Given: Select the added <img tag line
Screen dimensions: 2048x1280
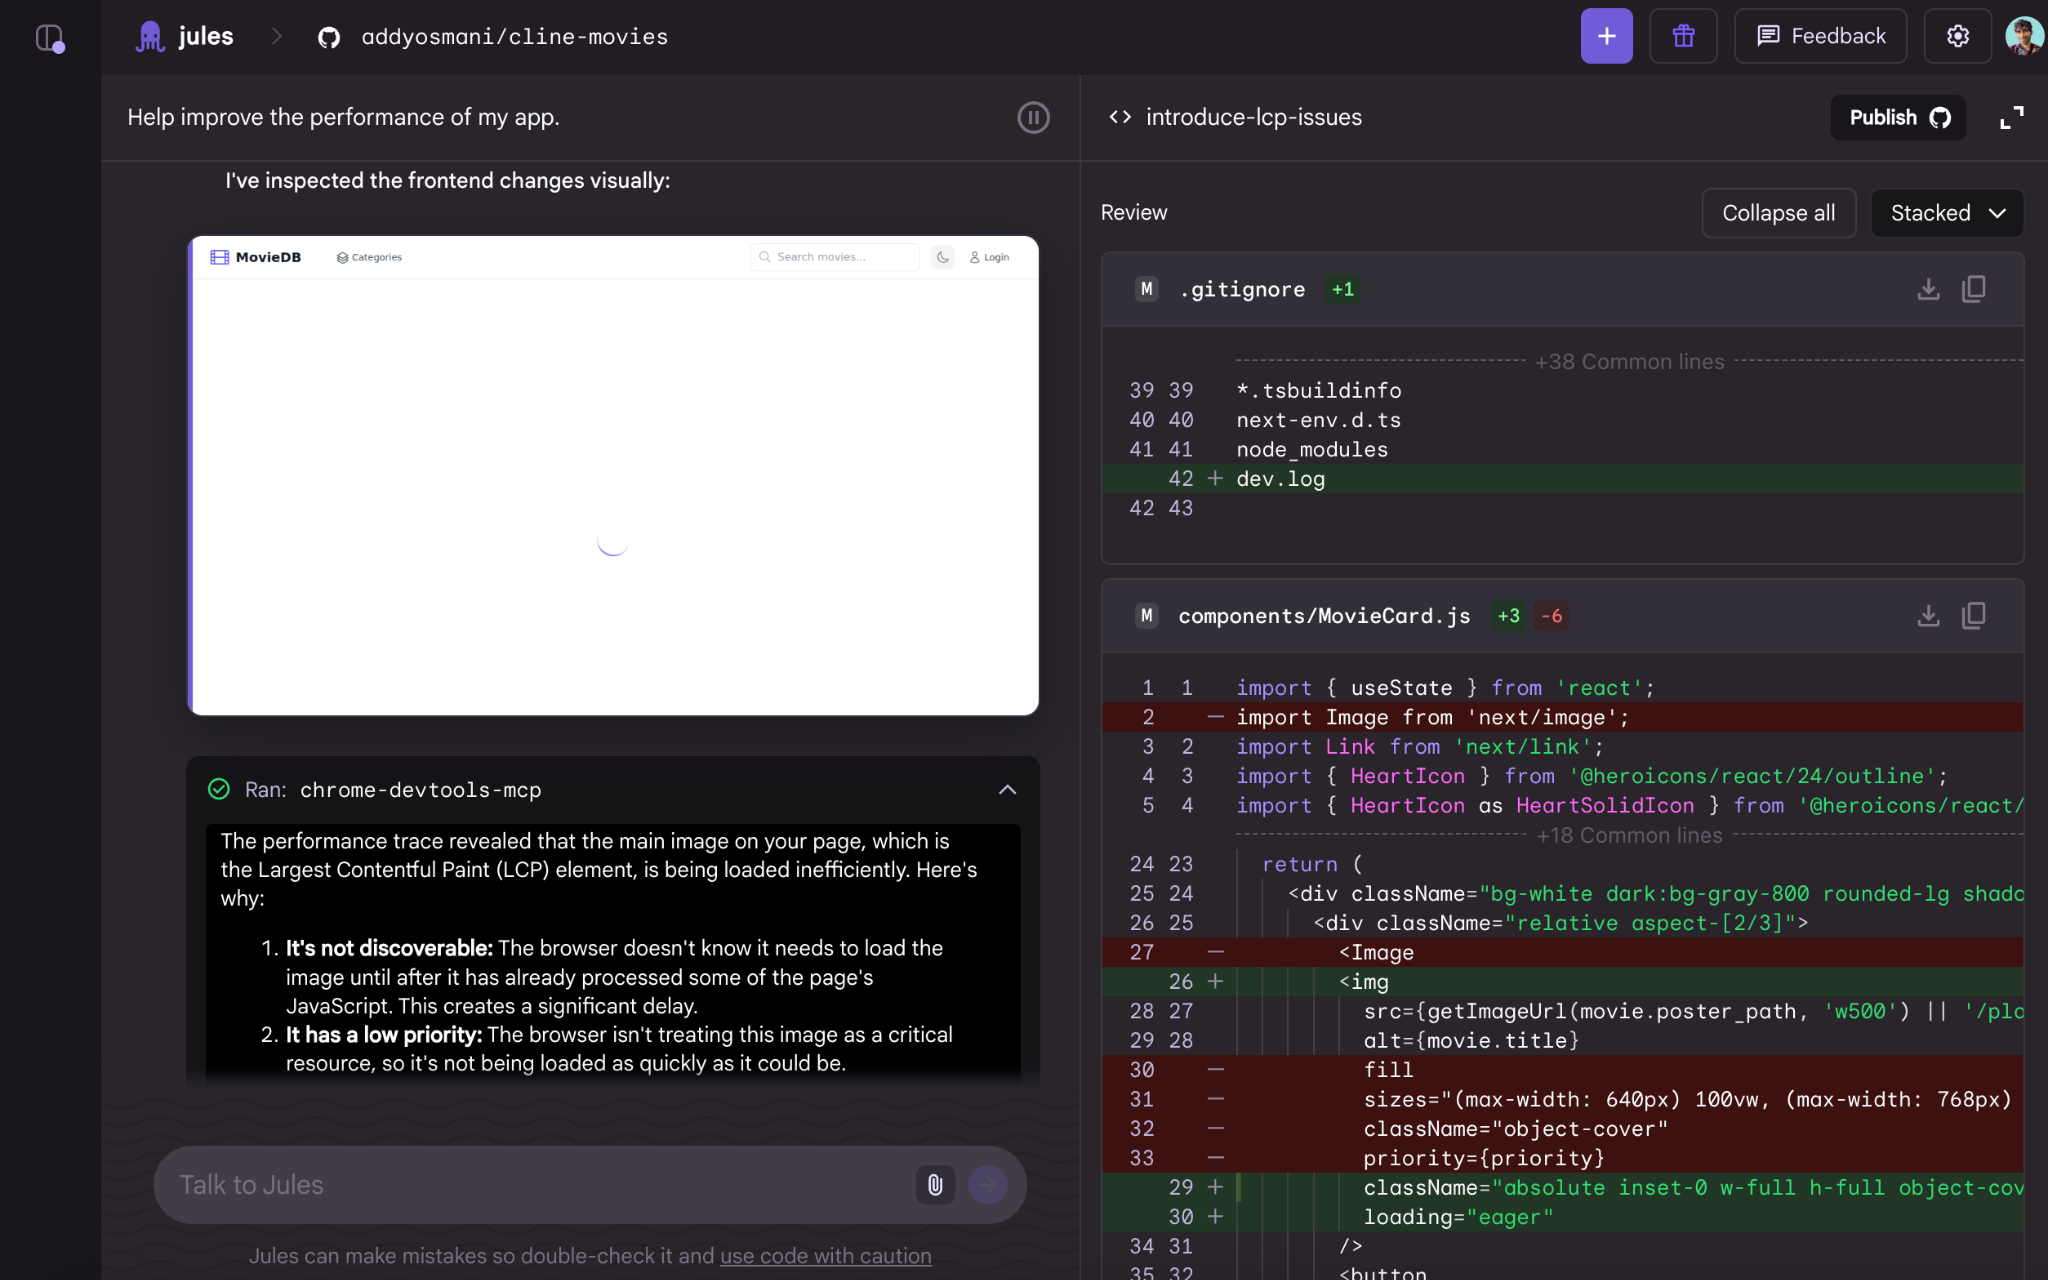Looking at the screenshot, I should click(x=1562, y=982).
